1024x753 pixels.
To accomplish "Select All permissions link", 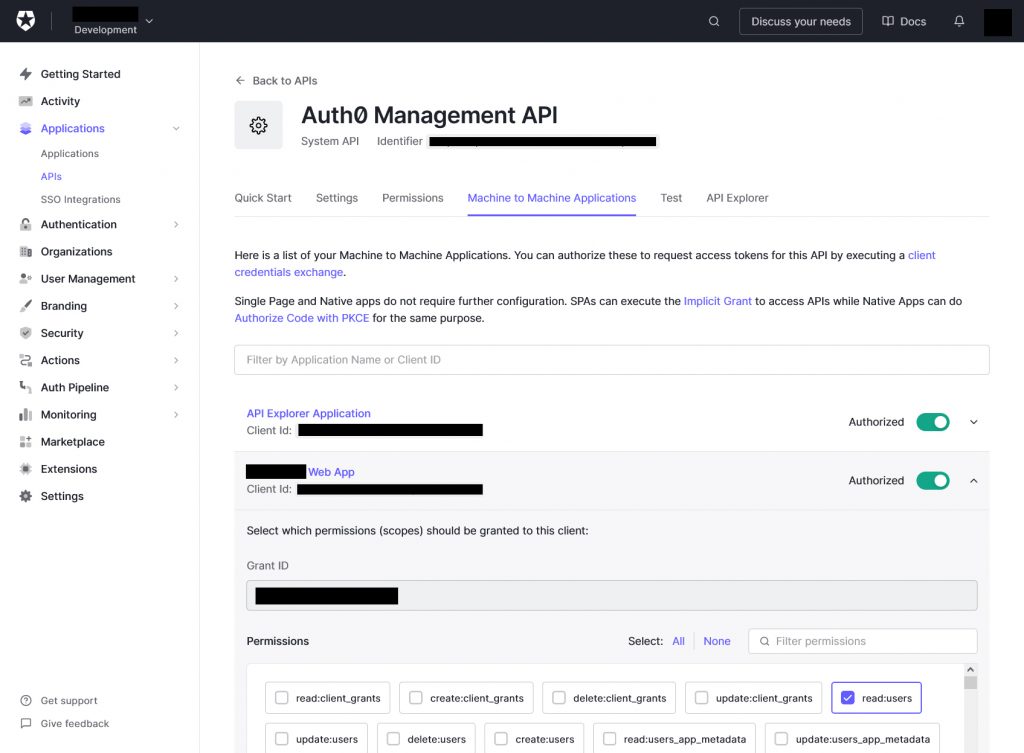I will click(679, 641).
